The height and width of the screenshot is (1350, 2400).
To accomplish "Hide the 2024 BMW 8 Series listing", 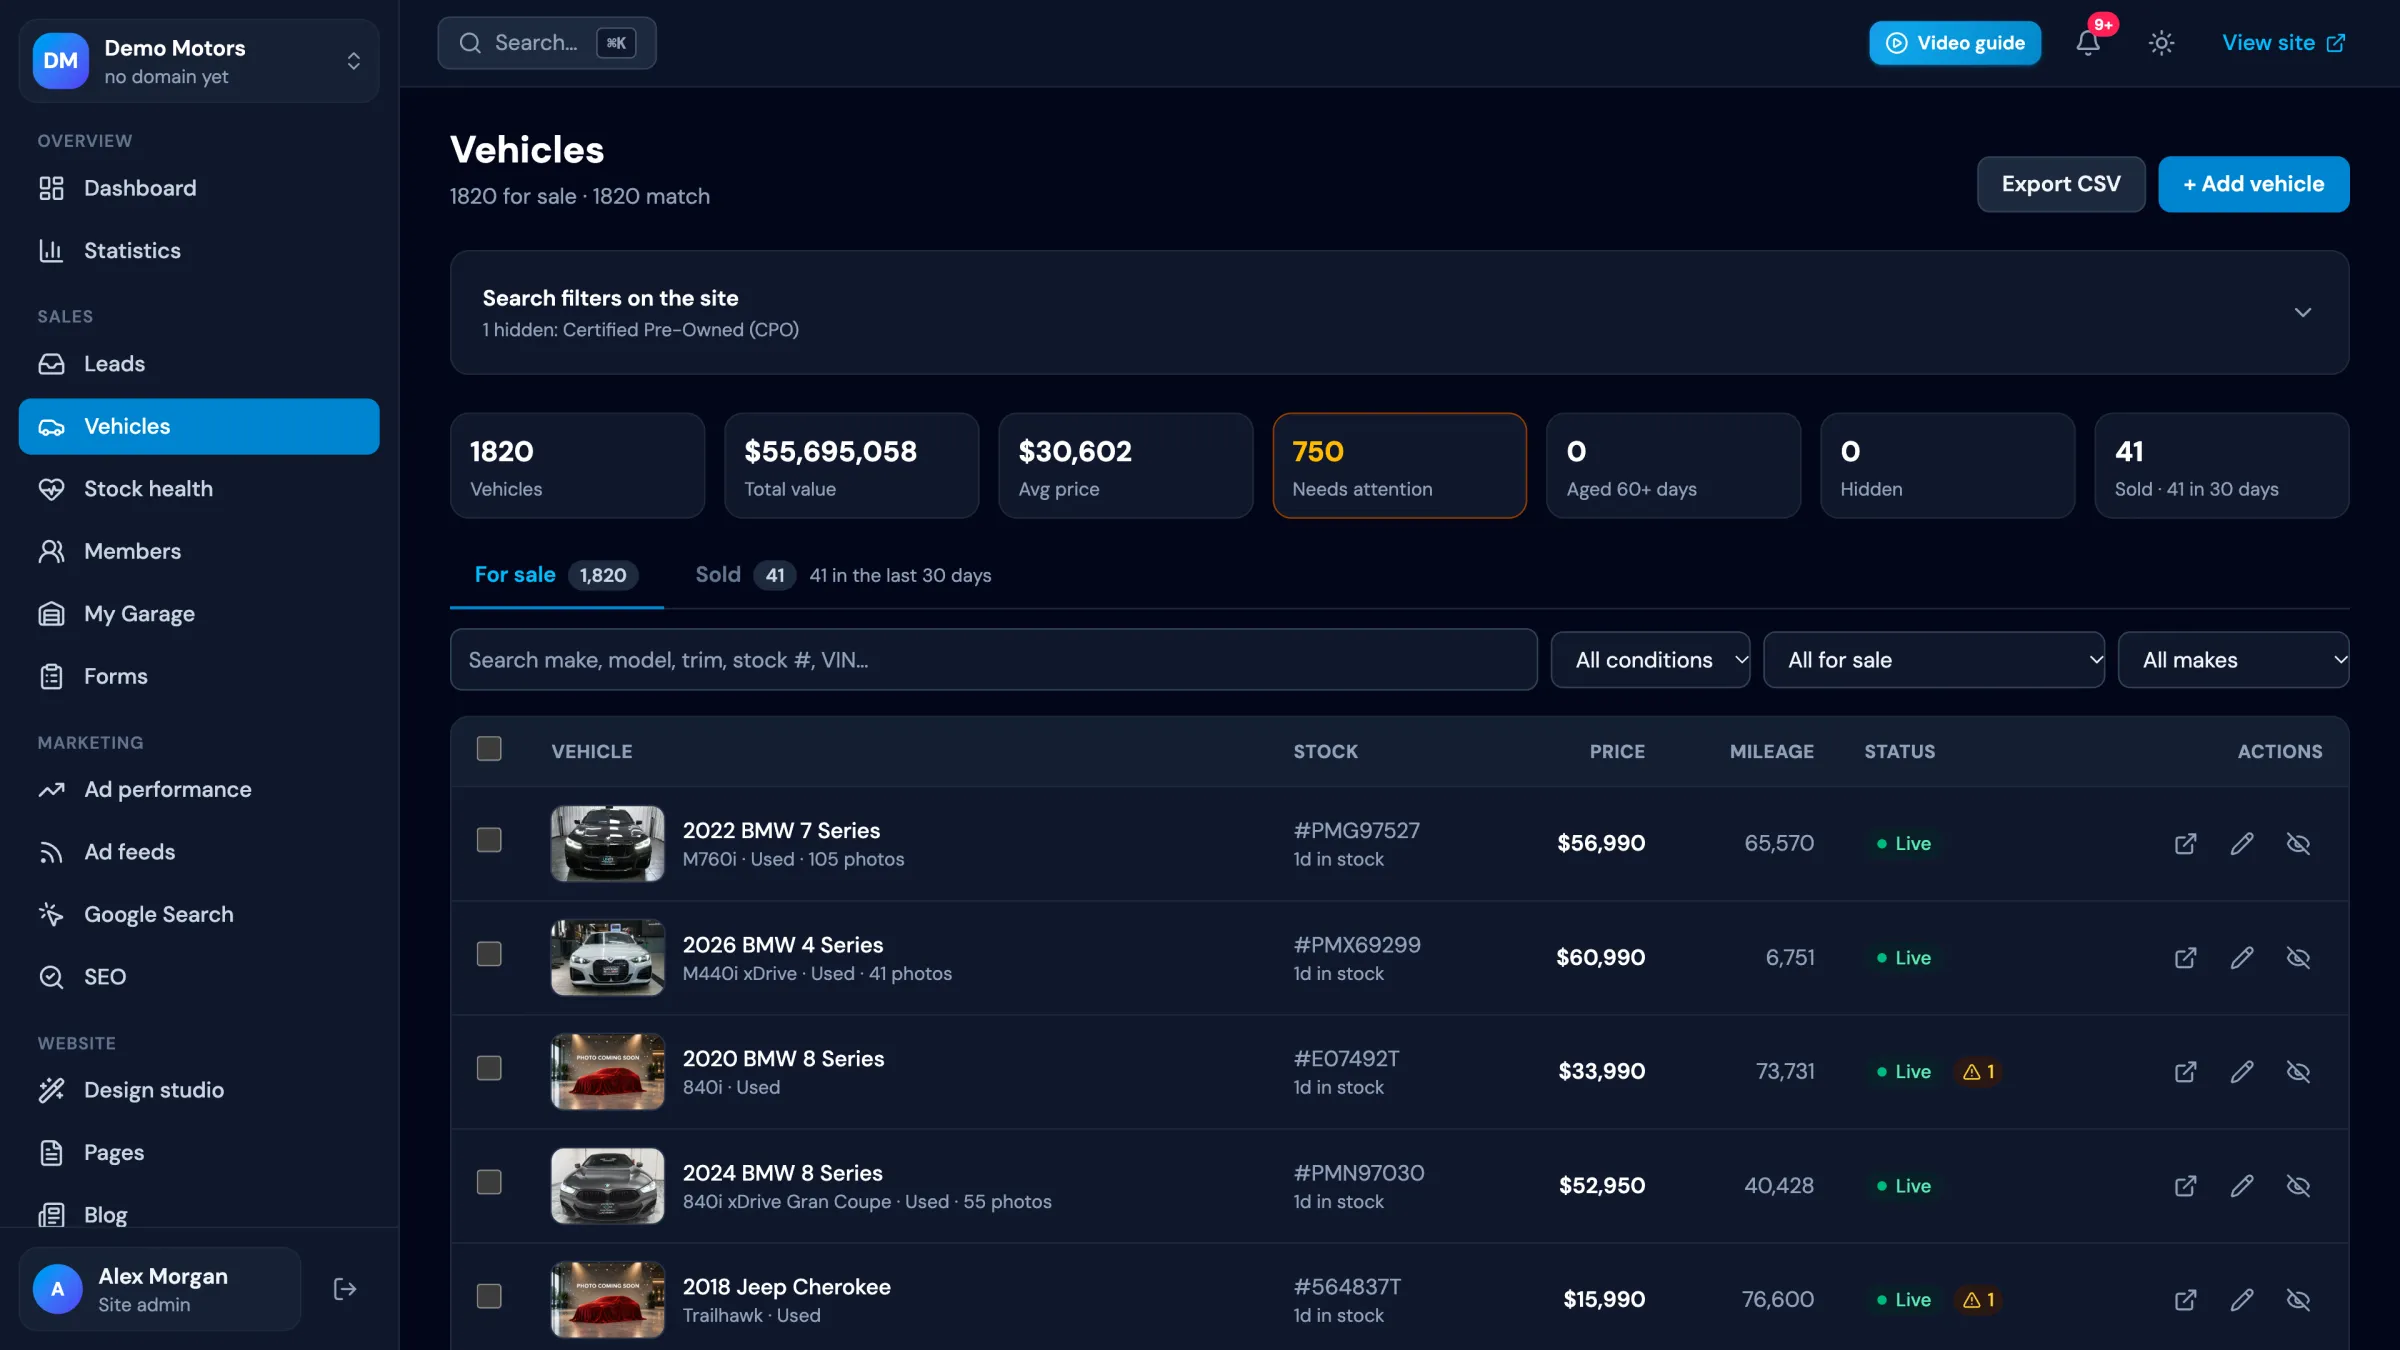I will pos(2298,1185).
